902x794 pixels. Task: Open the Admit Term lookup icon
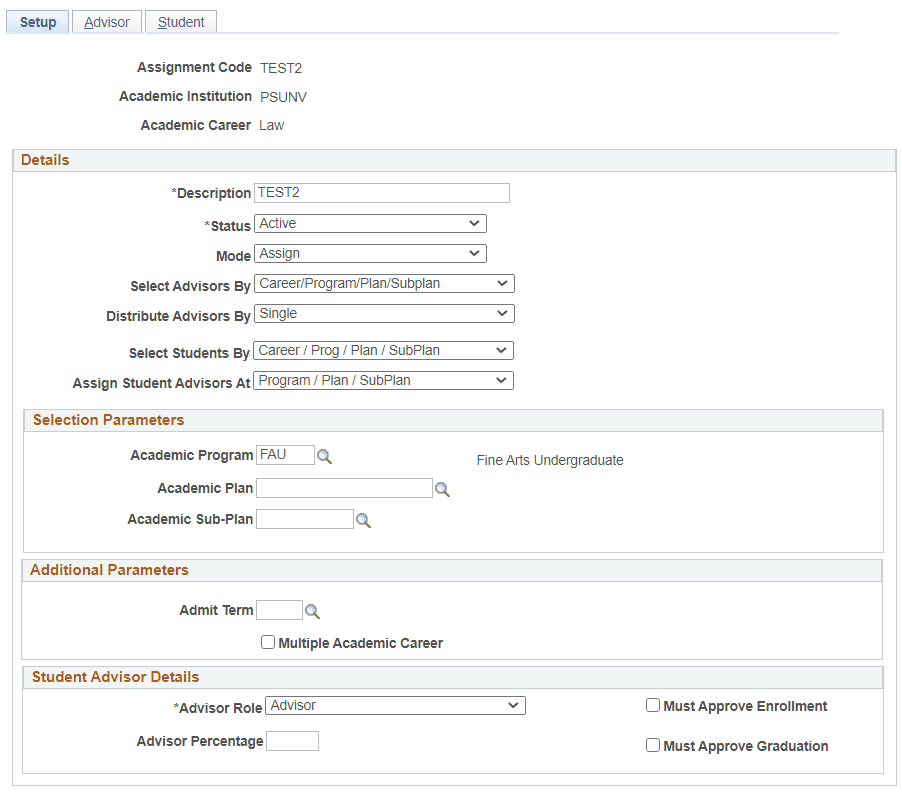[x=312, y=610]
